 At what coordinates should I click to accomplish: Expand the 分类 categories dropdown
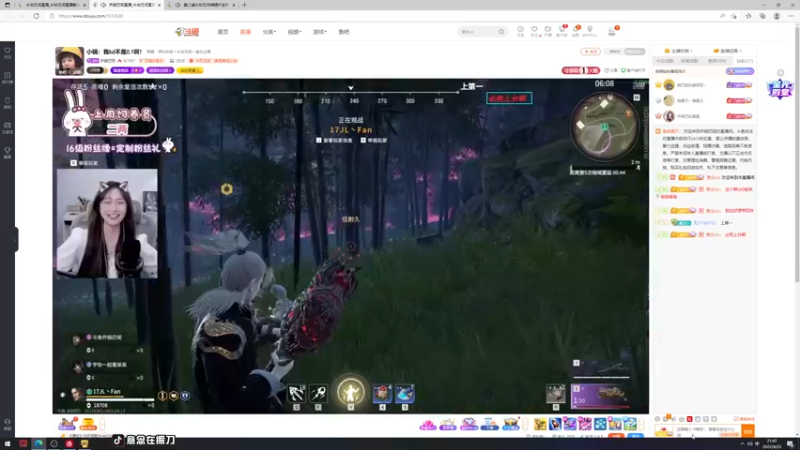pos(269,32)
